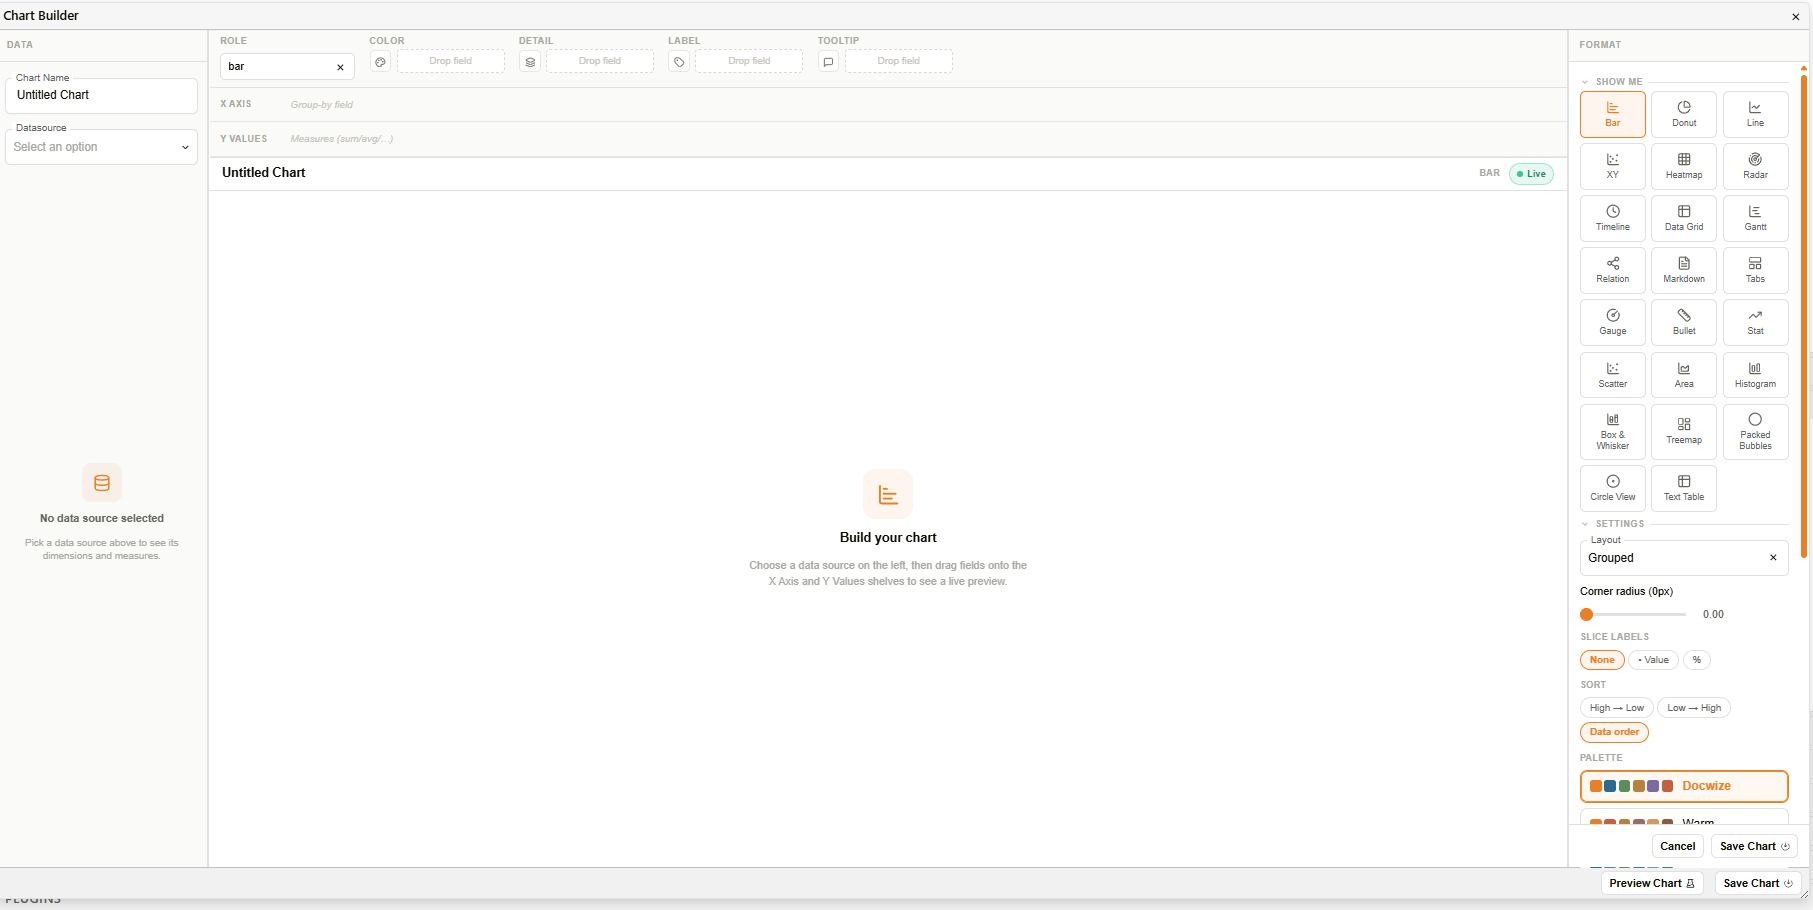Open the Datasource dropdown
The width and height of the screenshot is (1813, 910).
pyautogui.click(x=101, y=147)
